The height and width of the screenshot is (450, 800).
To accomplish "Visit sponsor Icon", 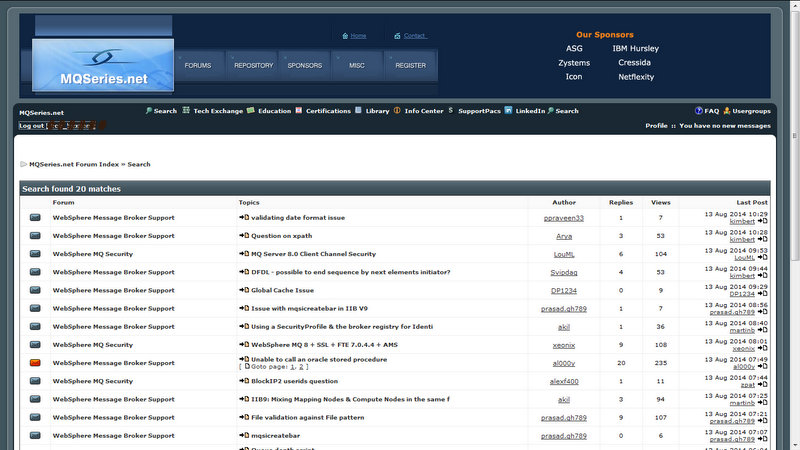I will tap(573, 77).
